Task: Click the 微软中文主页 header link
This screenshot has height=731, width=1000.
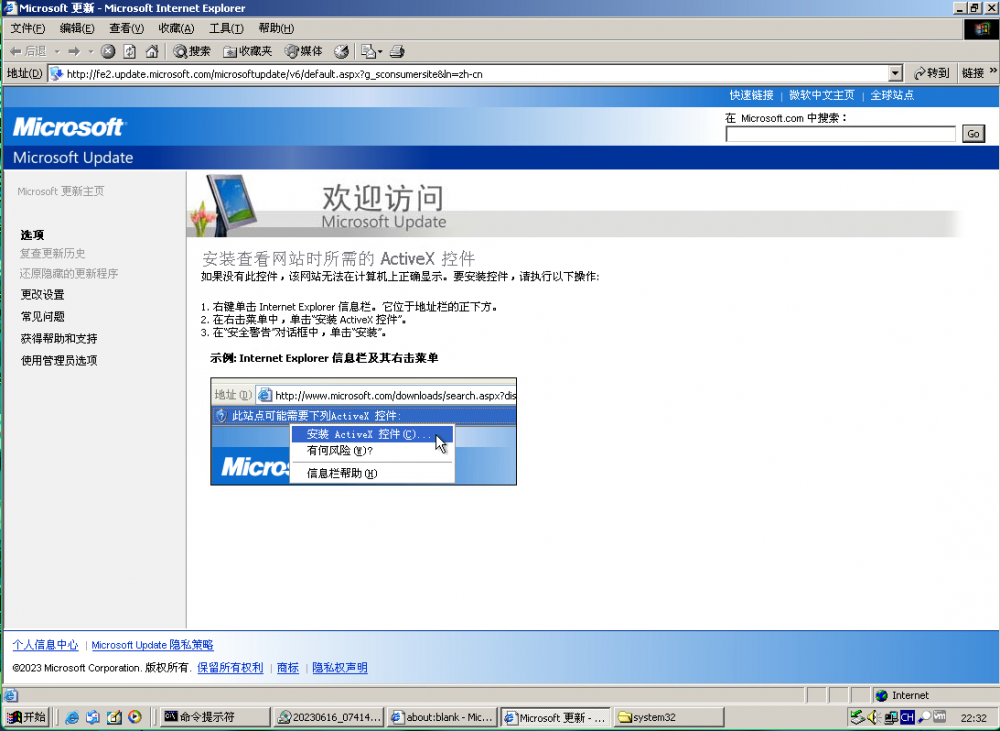Action: pos(821,95)
